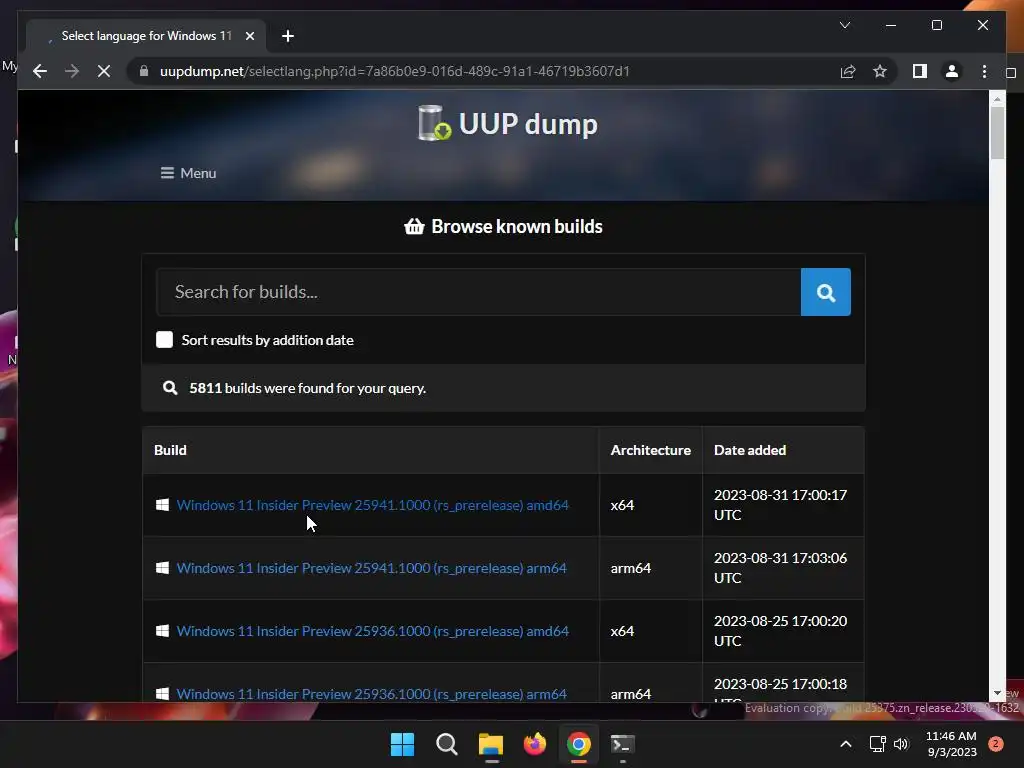Click the Chrome taskbar icon

tap(579, 744)
